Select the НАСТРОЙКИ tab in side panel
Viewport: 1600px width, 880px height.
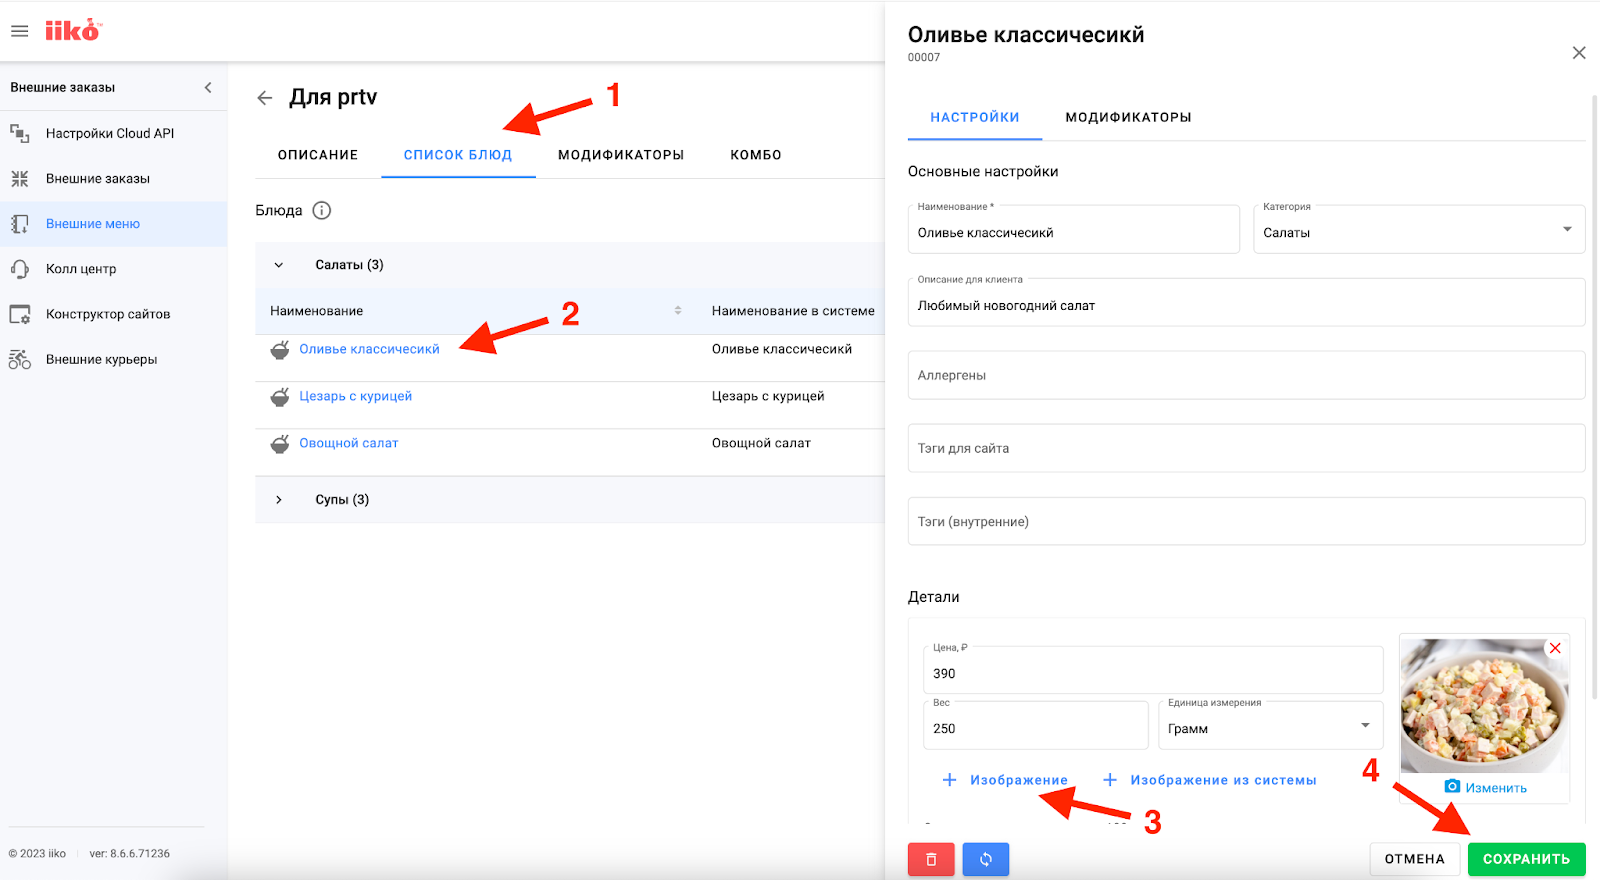(x=975, y=117)
